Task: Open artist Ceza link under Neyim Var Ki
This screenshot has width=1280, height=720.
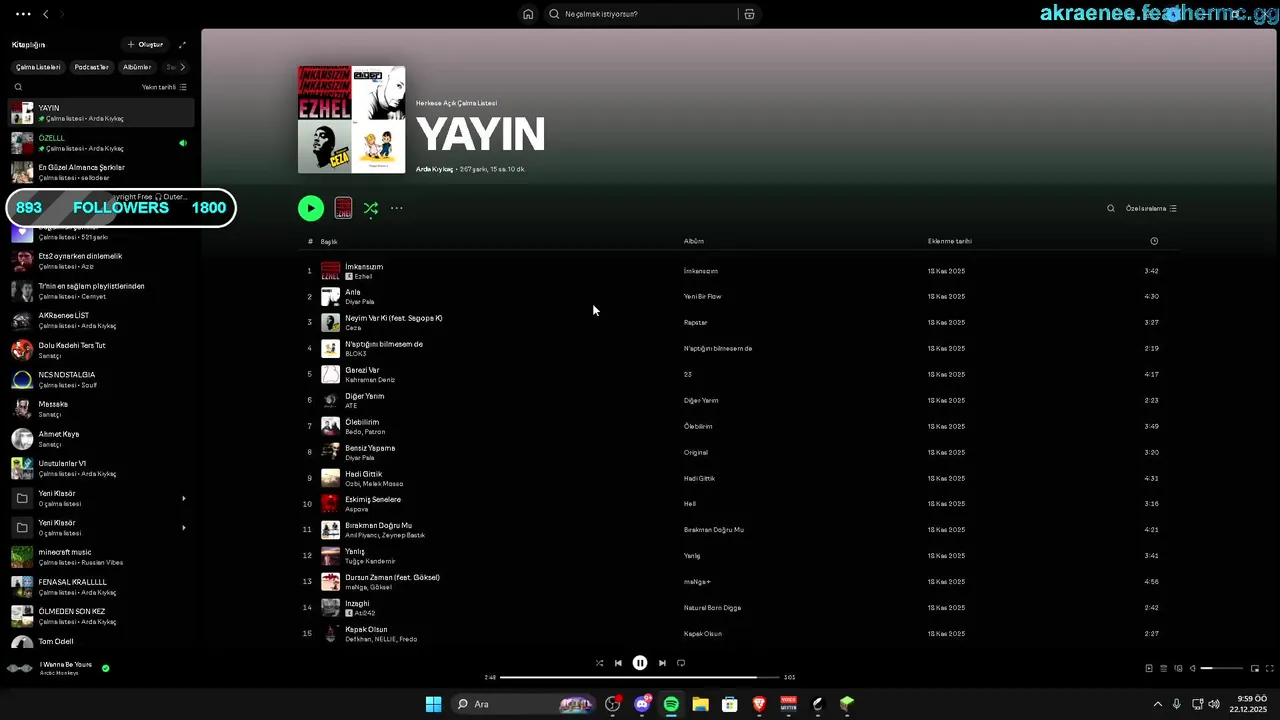Action: point(353,328)
